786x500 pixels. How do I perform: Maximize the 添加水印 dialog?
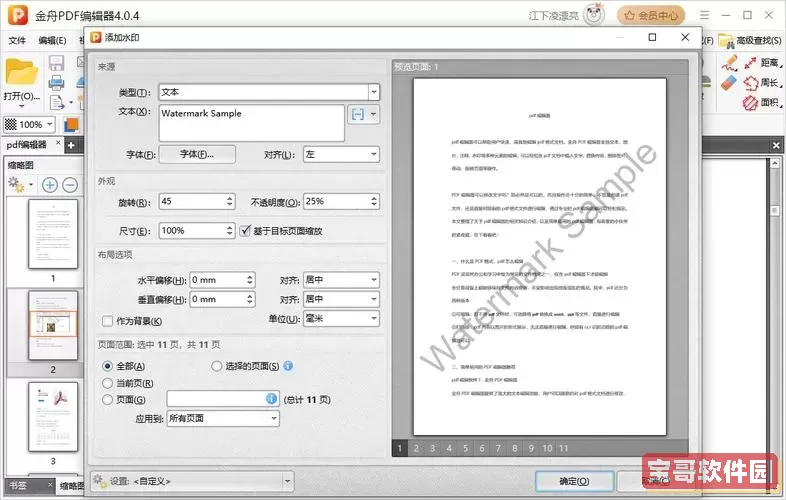point(652,37)
